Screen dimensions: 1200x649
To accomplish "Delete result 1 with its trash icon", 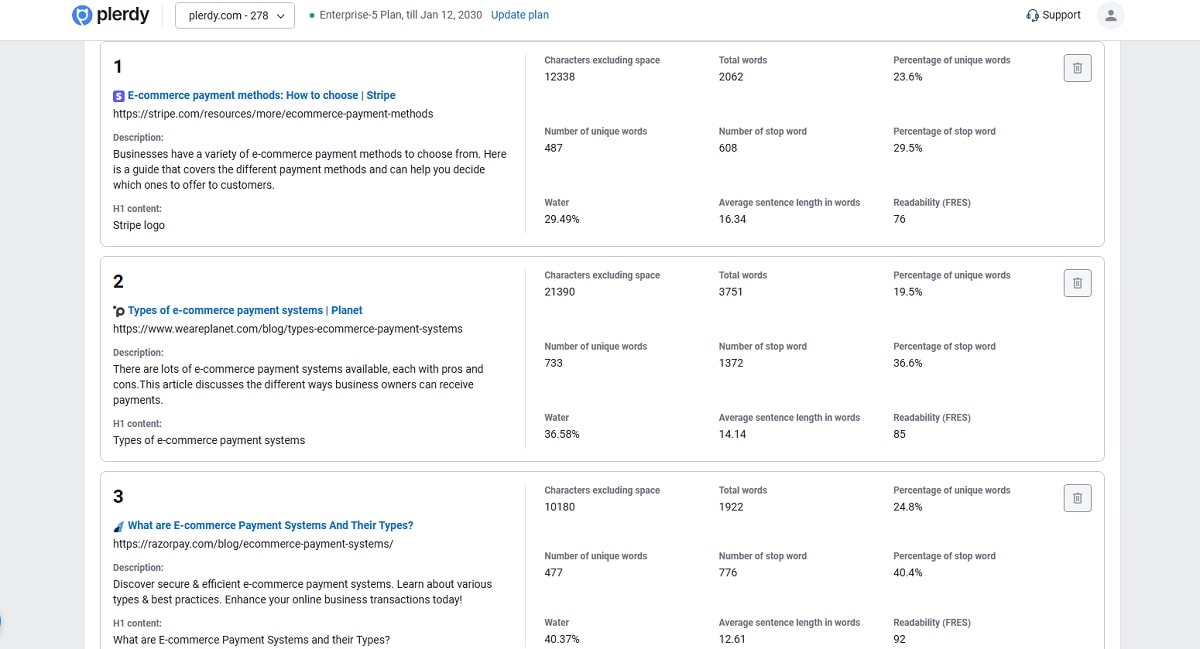I will pos(1077,68).
